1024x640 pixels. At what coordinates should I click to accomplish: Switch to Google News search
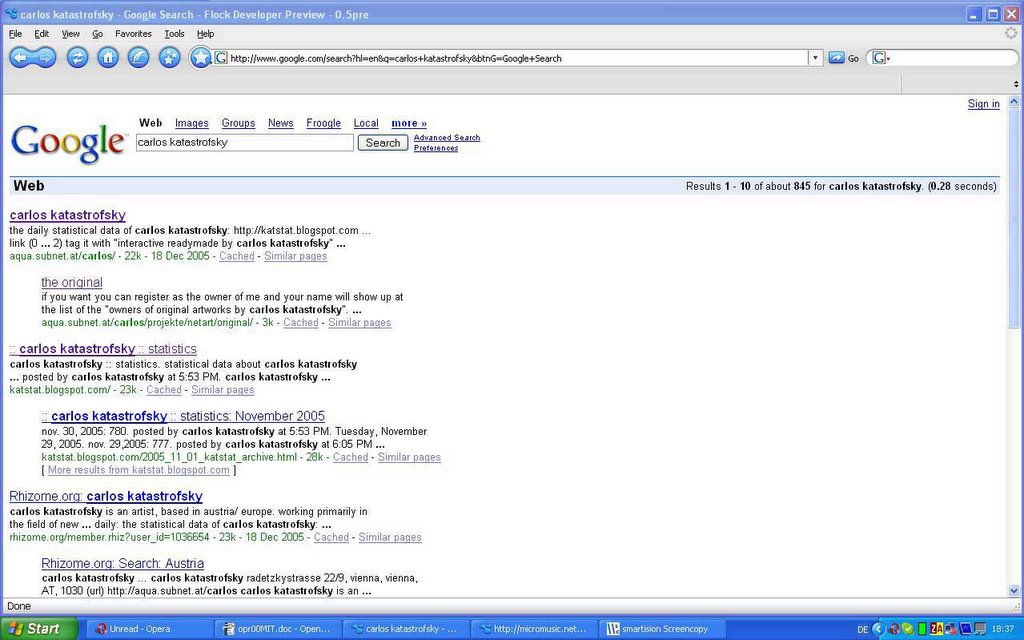tap(280, 123)
